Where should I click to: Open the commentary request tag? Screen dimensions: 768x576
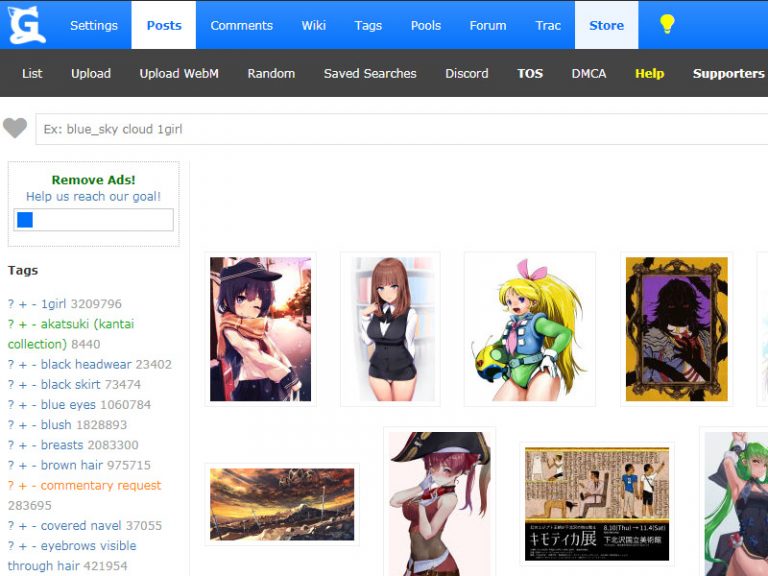[101, 485]
